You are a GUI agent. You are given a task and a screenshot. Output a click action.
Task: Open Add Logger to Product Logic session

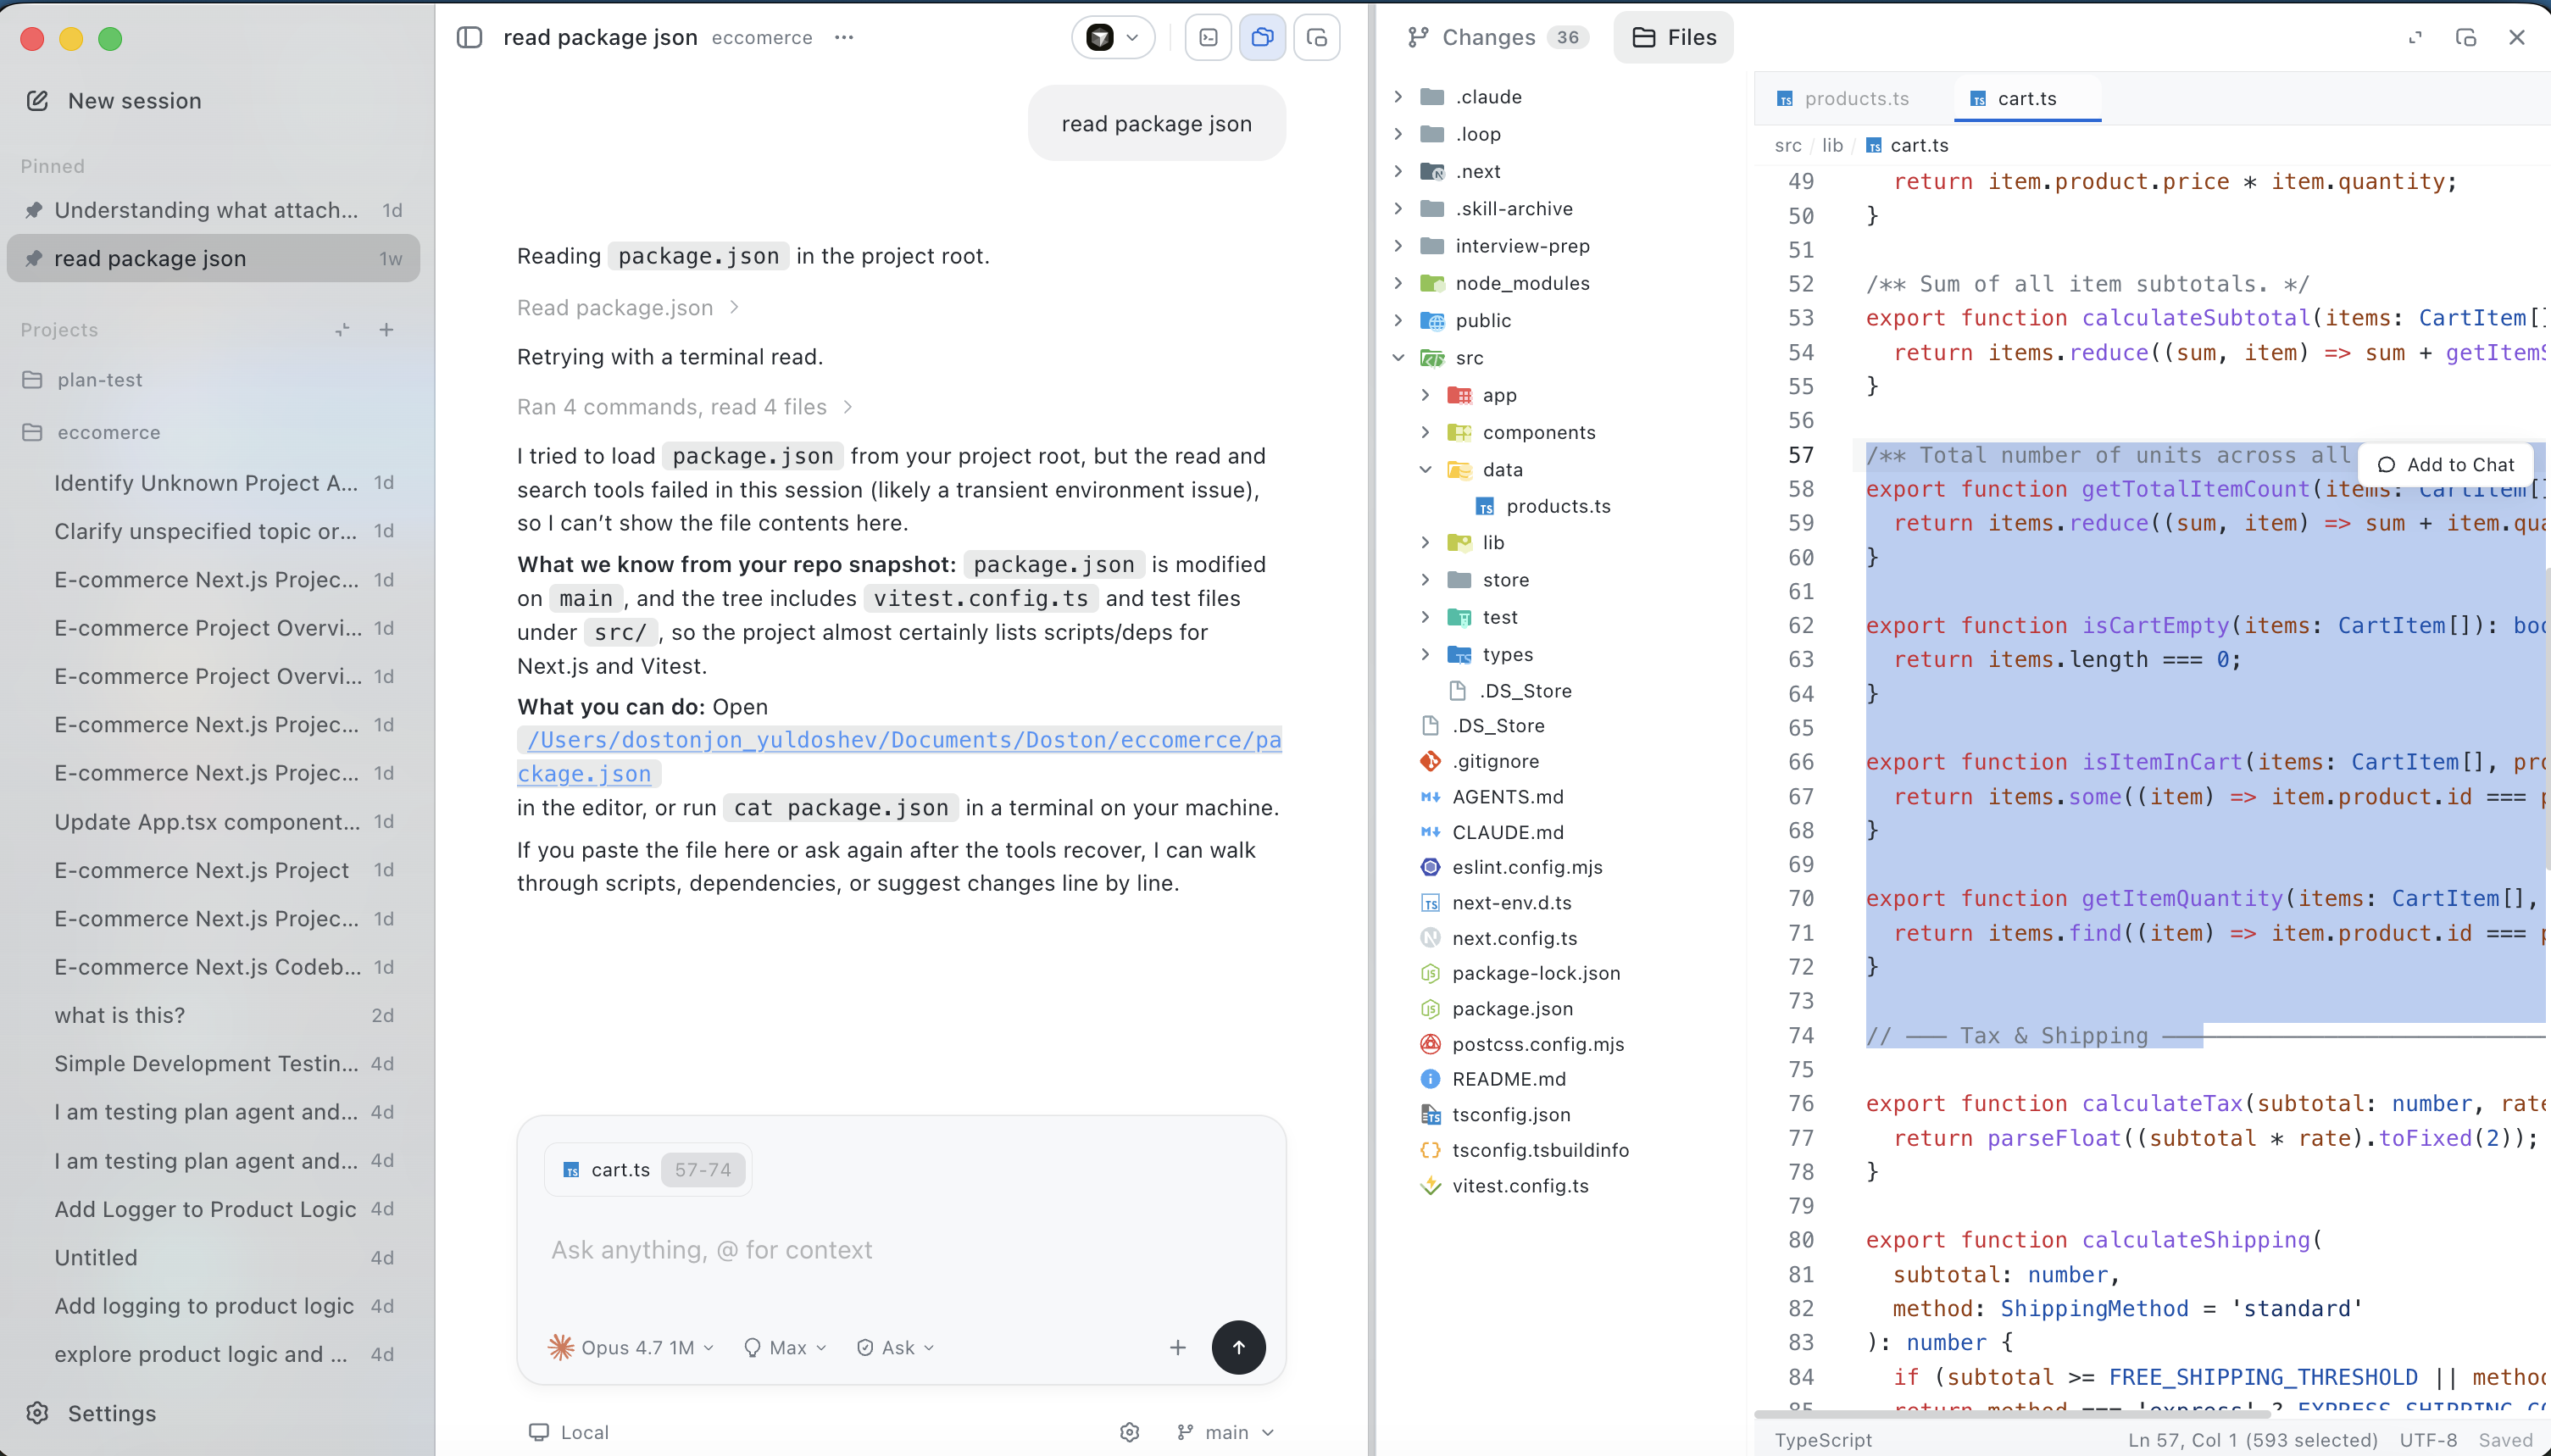tap(213, 1209)
